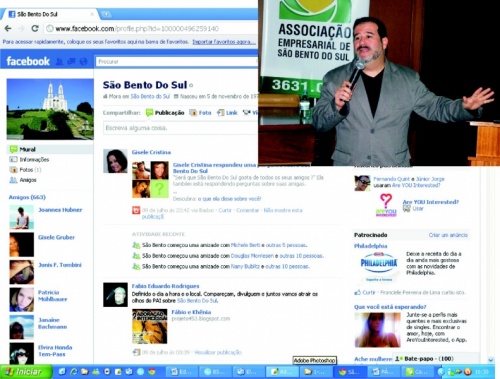500x379 pixels.
Task: Launch Chrome from the quick launch bar
Action: [152, 371]
